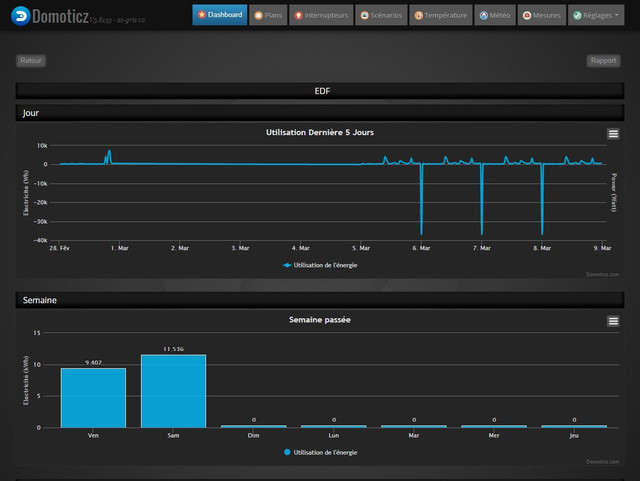Click the Dim bar in weekly chart
The height and width of the screenshot is (481, 640).
click(253, 426)
